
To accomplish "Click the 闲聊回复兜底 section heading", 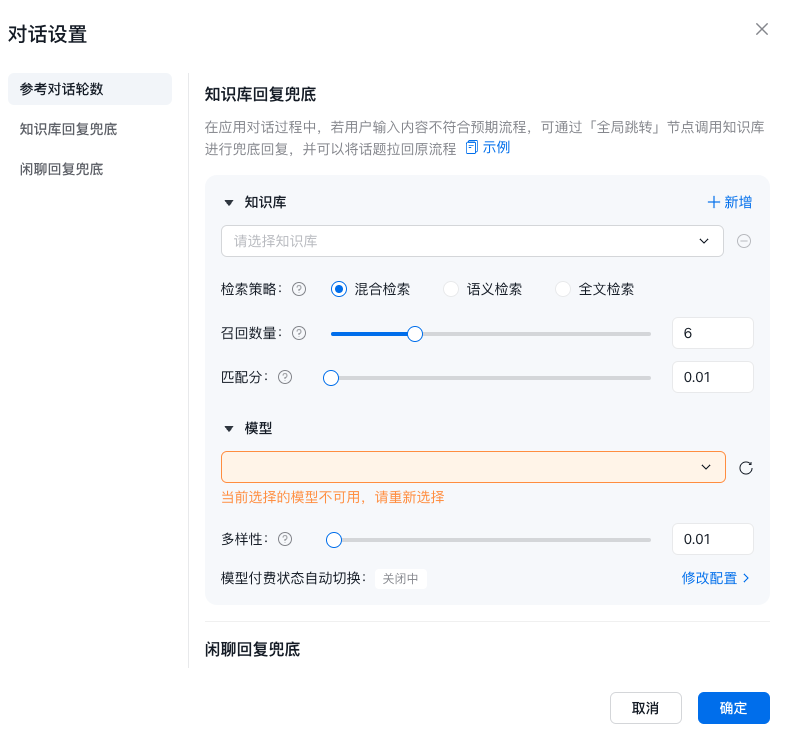I will click(252, 650).
